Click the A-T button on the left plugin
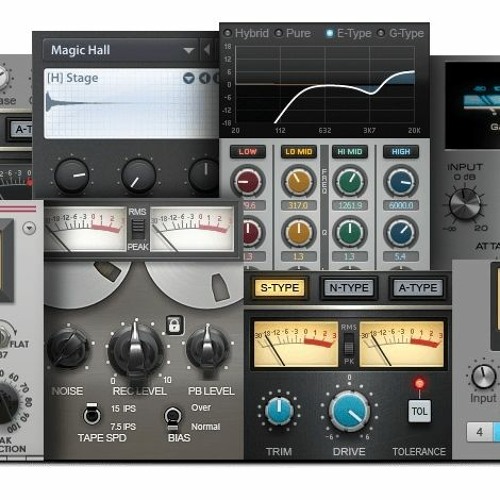The width and height of the screenshot is (500, 500). tap(21, 129)
